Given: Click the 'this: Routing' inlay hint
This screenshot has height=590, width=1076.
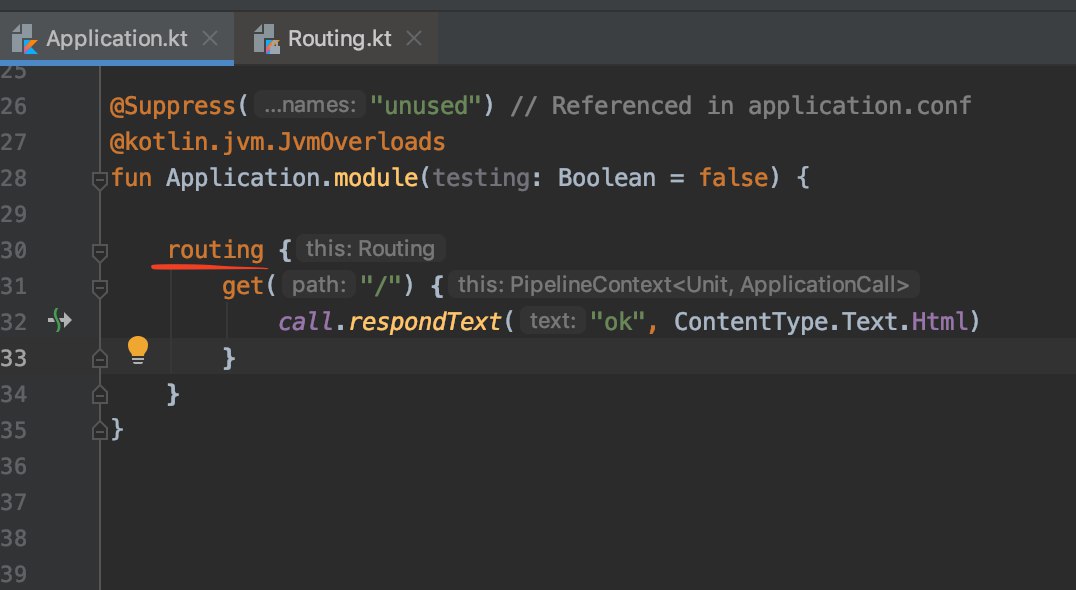Looking at the screenshot, I should [x=371, y=248].
